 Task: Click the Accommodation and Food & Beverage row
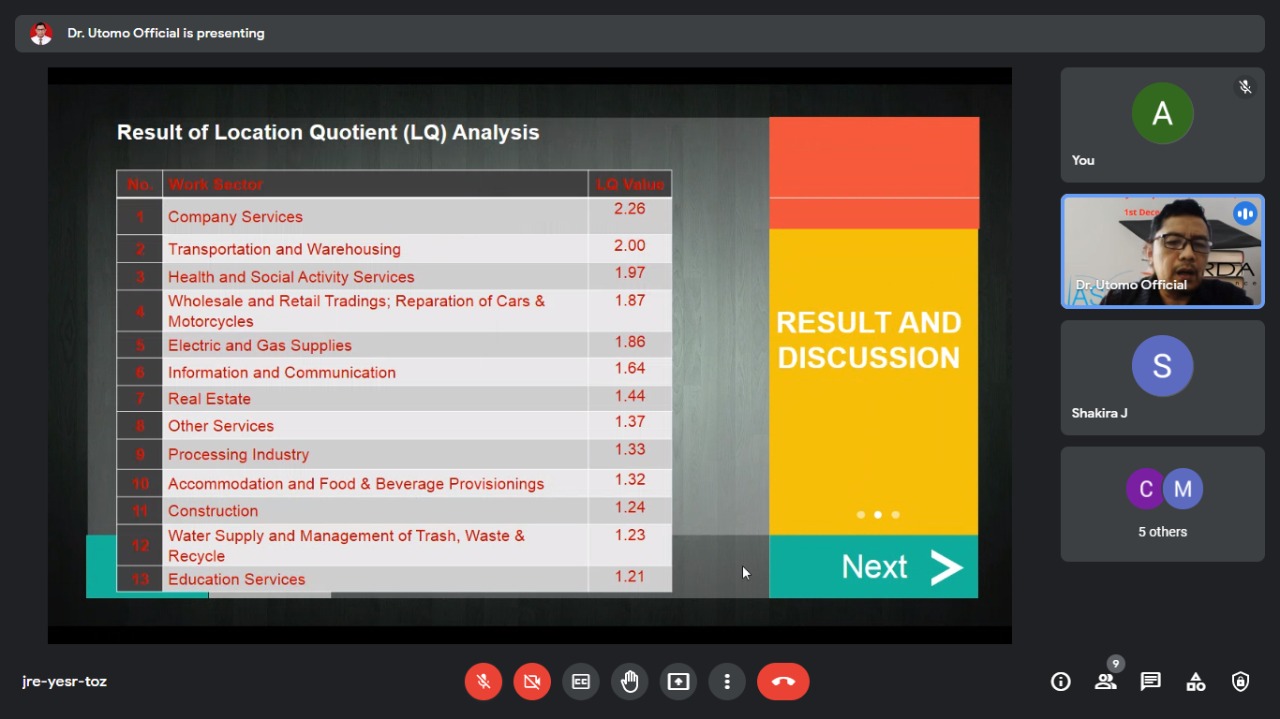point(394,484)
